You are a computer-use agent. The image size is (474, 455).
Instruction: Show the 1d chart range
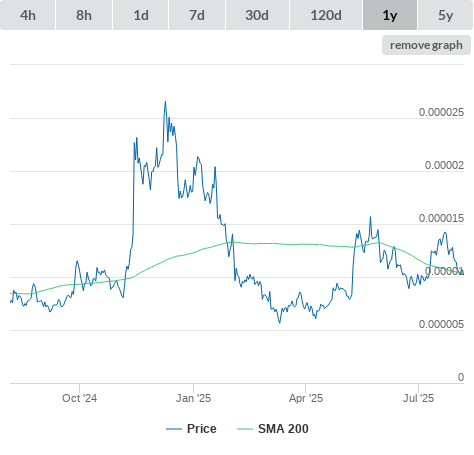pyautogui.click(x=141, y=15)
